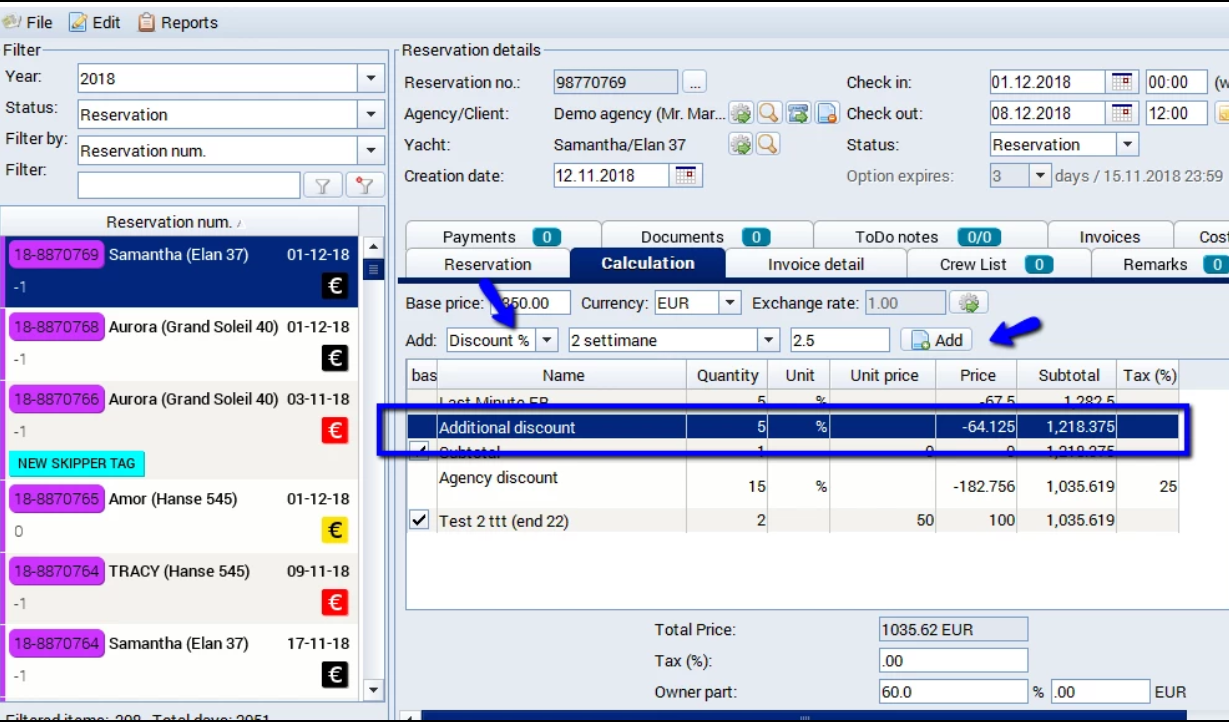Open the 2 settimane dropdown

(x=768, y=340)
